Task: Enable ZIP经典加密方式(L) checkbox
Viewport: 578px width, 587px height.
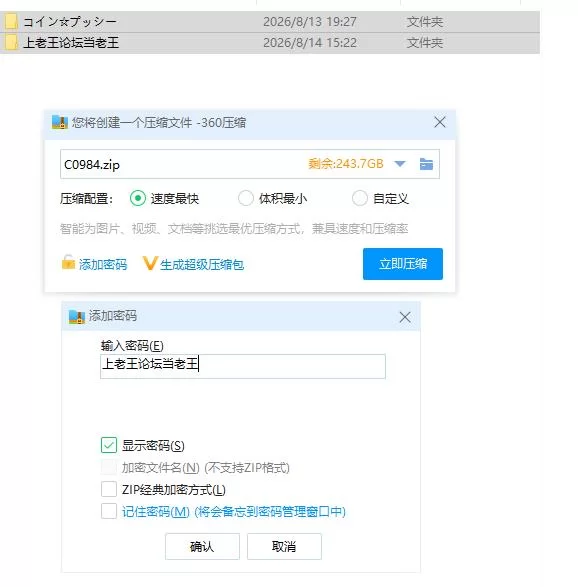Action: tap(109, 489)
